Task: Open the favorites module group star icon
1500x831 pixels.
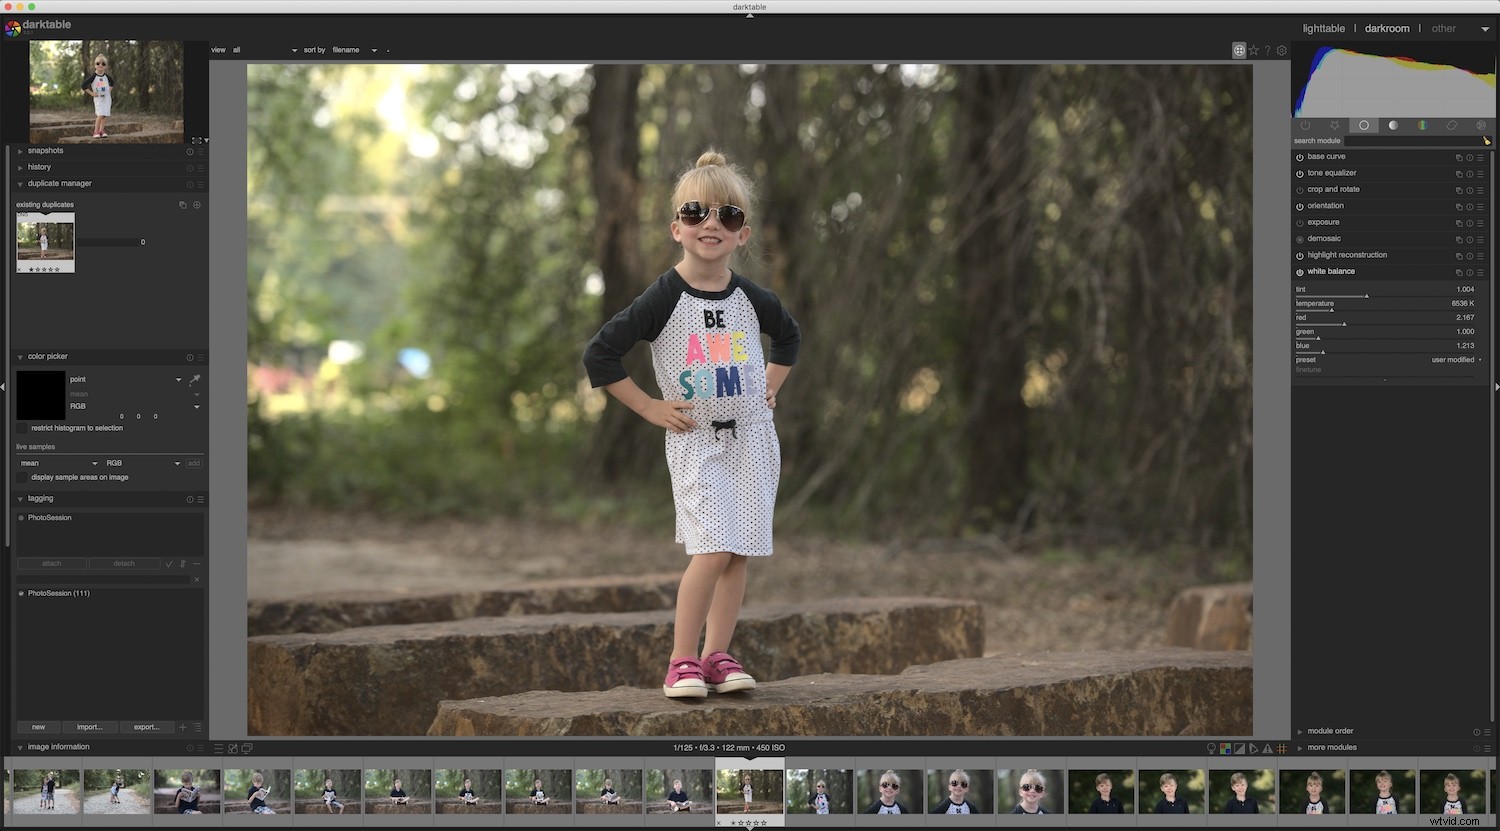Action: (1334, 125)
